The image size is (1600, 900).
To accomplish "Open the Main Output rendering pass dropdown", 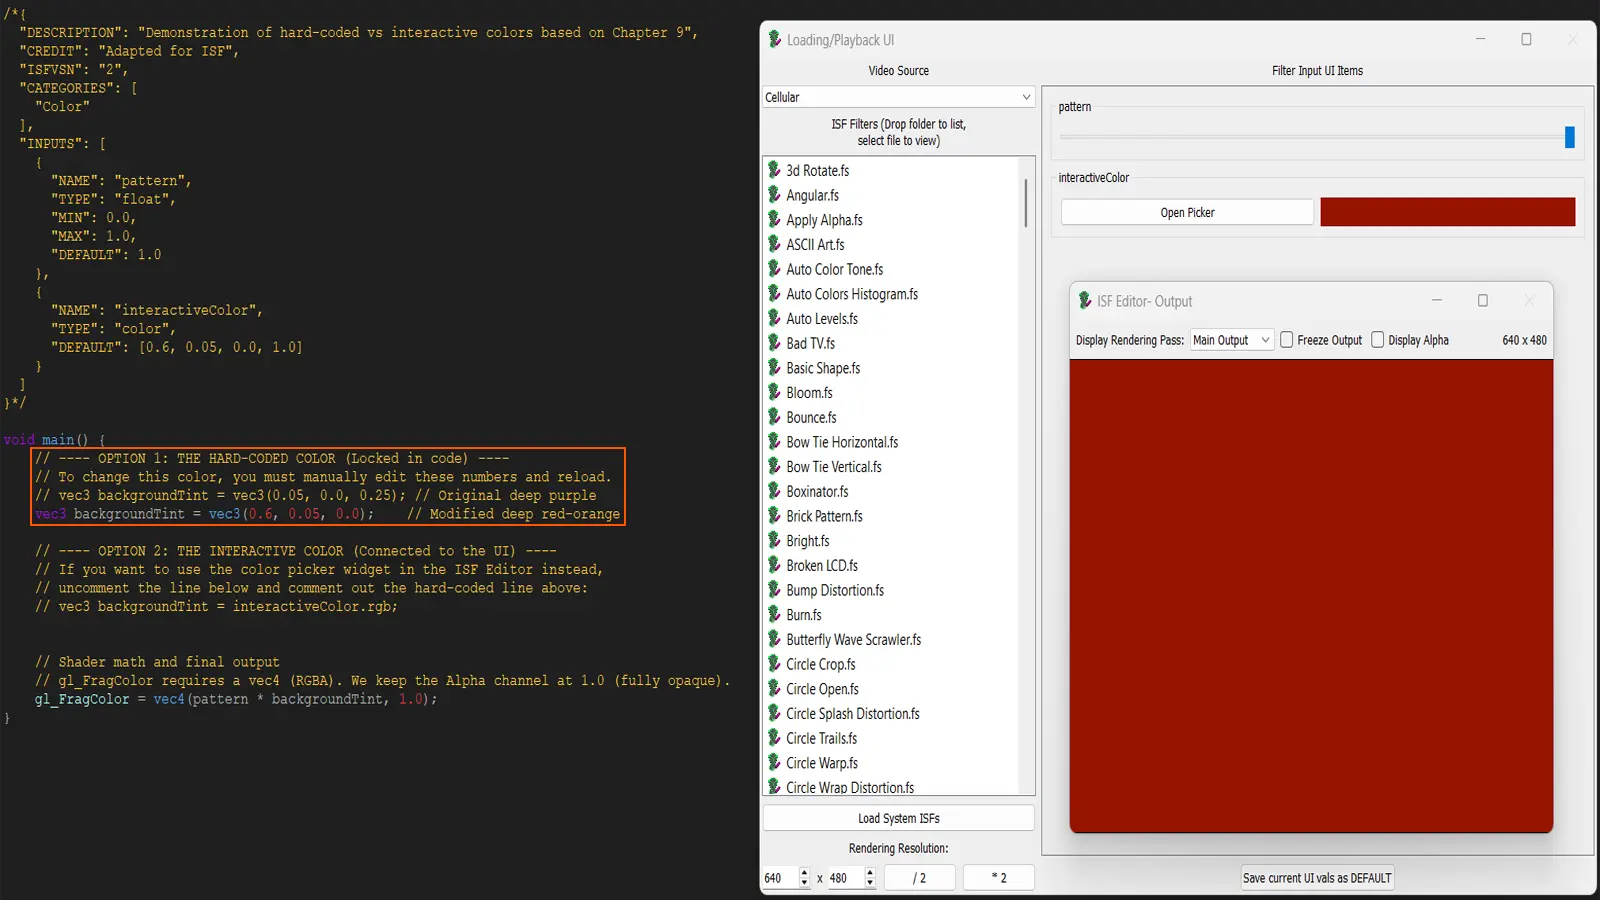I will 1232,340.
